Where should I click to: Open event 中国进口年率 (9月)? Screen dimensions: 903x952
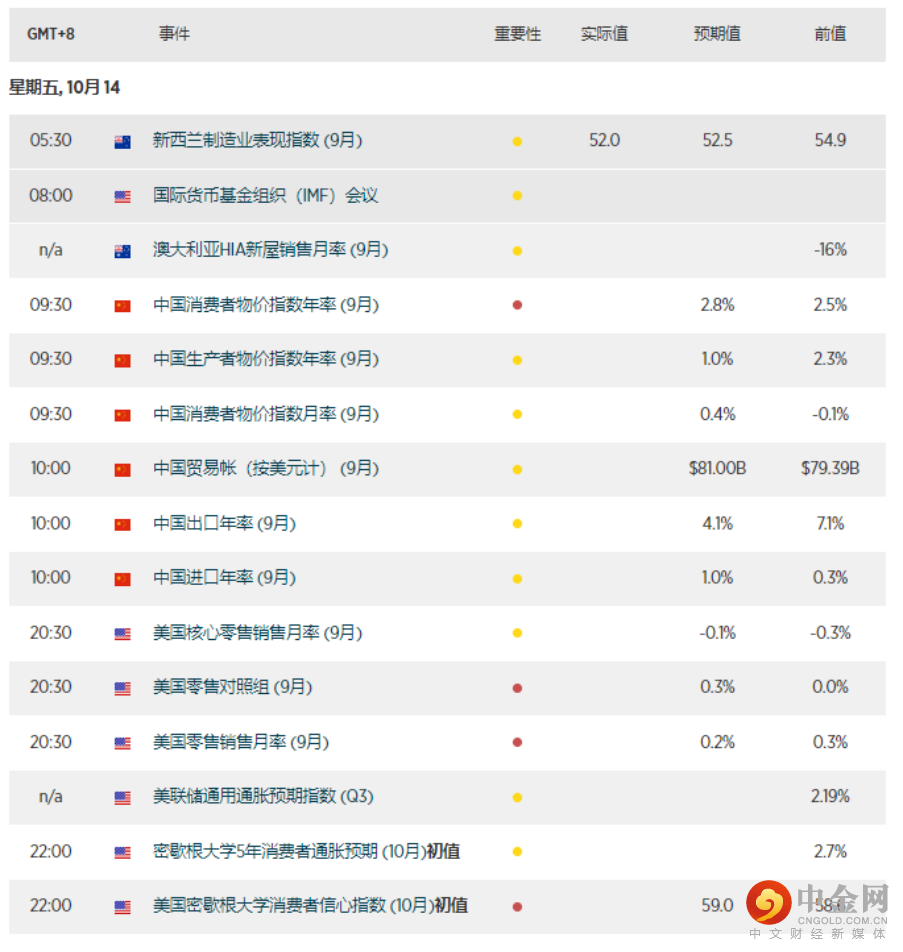[x=224, y=577]
